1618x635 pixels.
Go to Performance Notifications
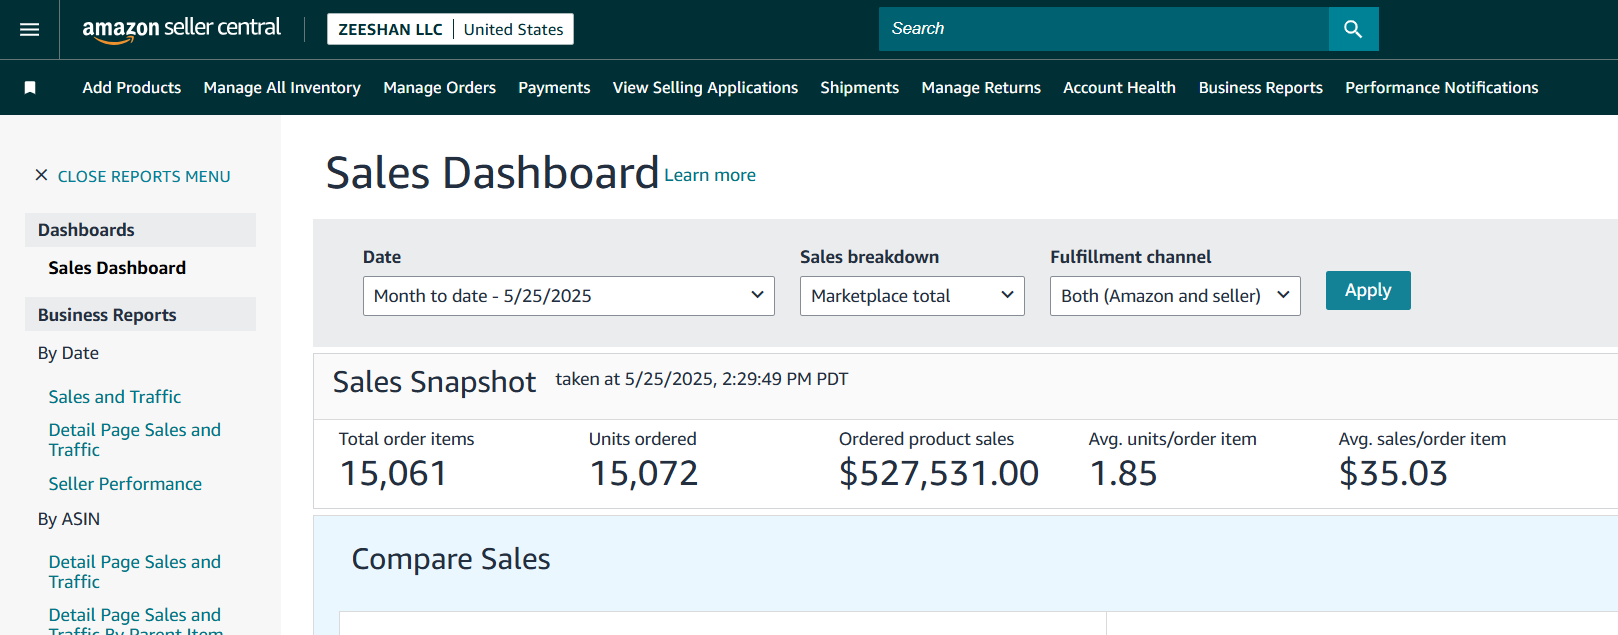tap(1441, 88)
